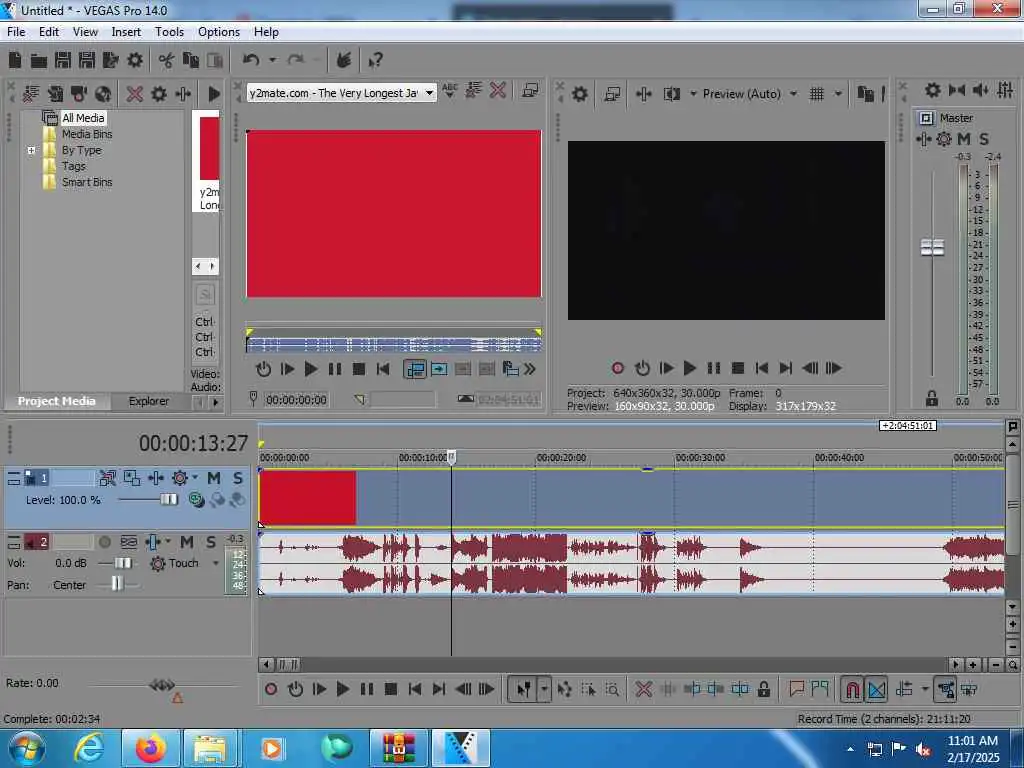Toggle Master bus Solo button
The height and width of the screenshot is (768, 1024).
point(984,139)
